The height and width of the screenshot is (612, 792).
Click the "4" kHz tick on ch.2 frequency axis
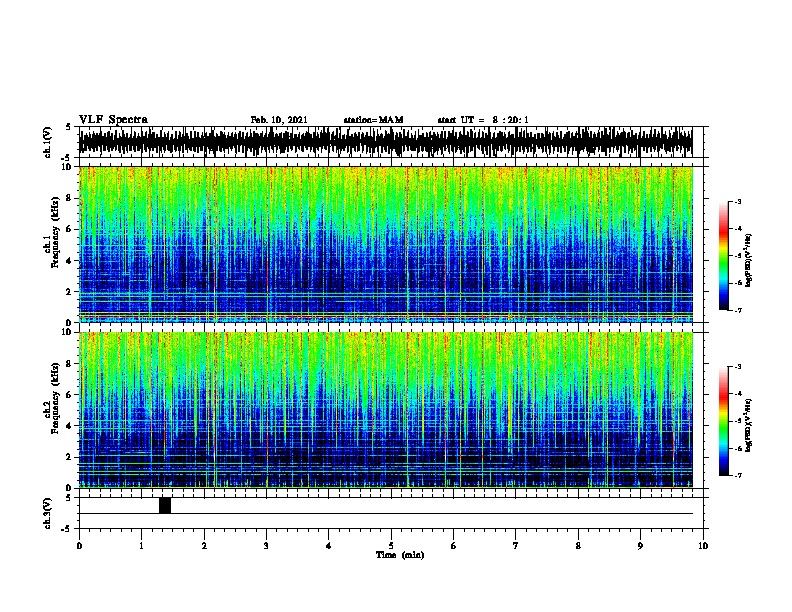click(69, 425)
